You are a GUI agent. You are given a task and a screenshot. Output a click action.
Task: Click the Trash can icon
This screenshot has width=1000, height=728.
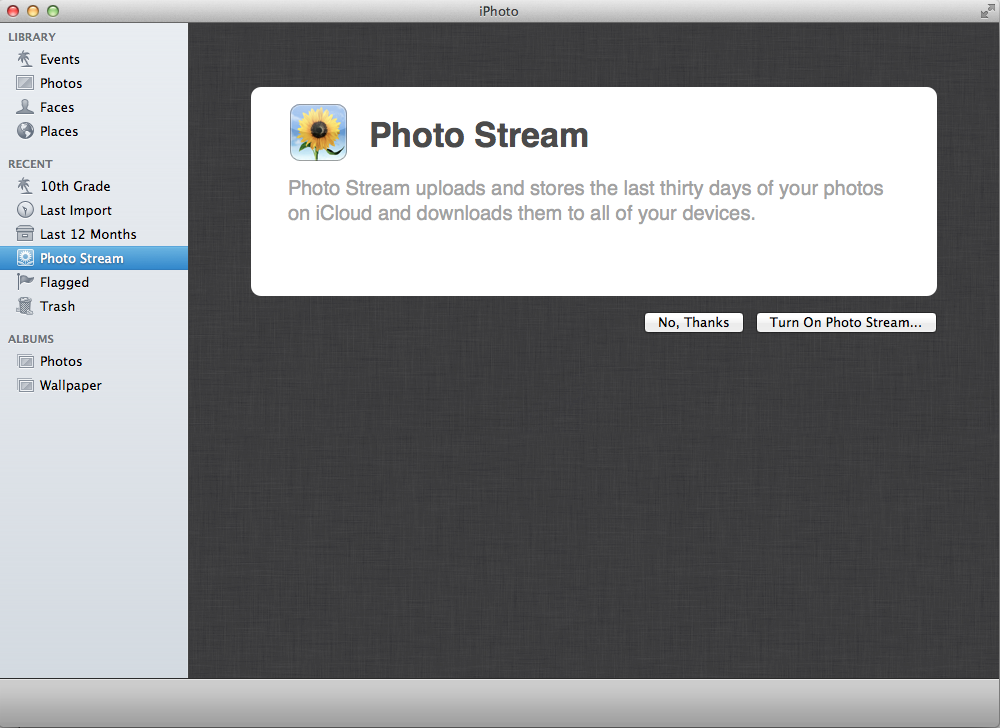[25, 306]
